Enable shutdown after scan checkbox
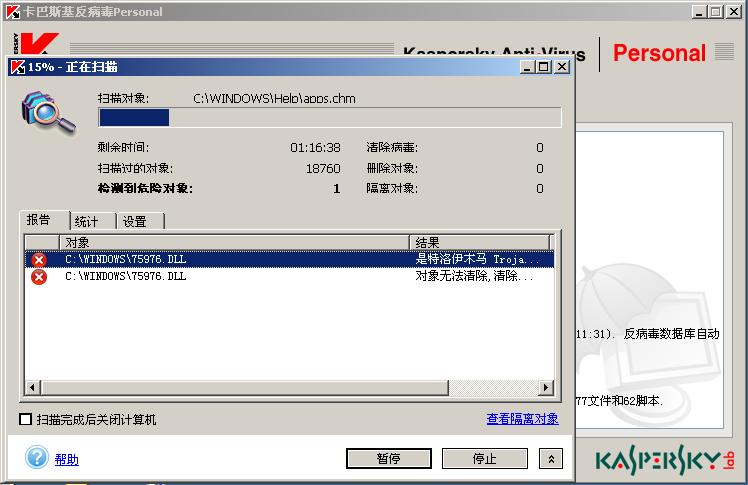This screenshot has height=485, width=748. (25, 419)
